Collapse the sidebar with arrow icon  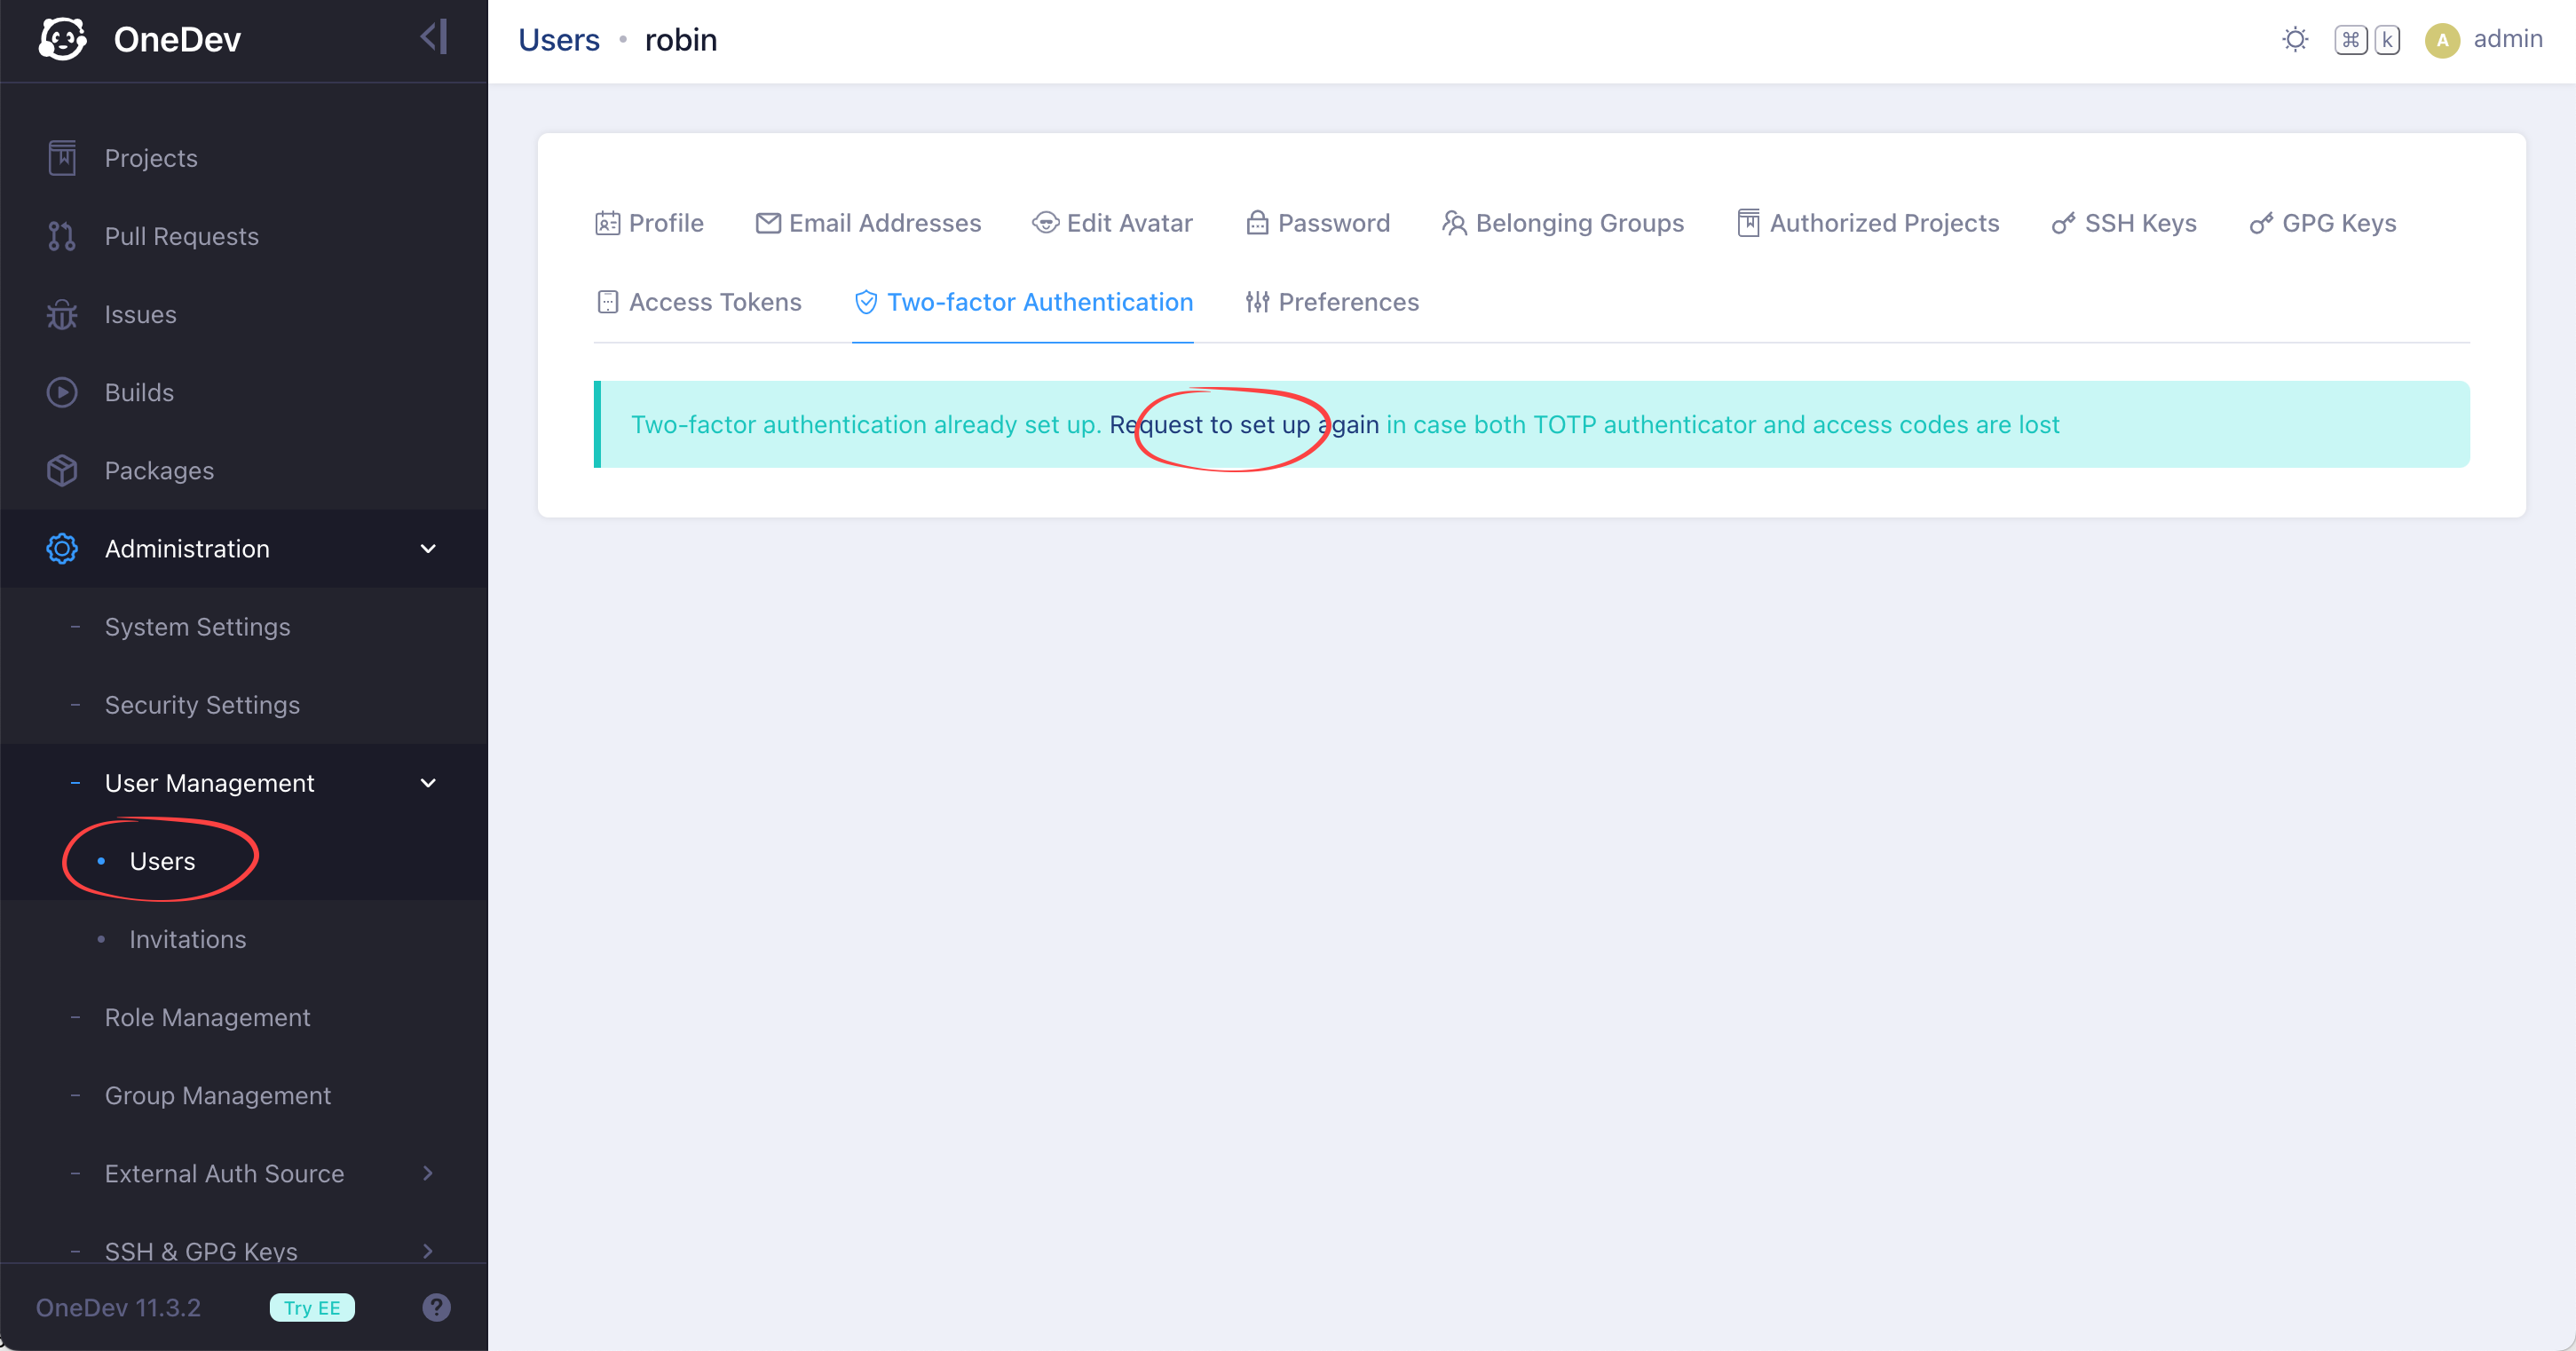(x=434, y=38)
